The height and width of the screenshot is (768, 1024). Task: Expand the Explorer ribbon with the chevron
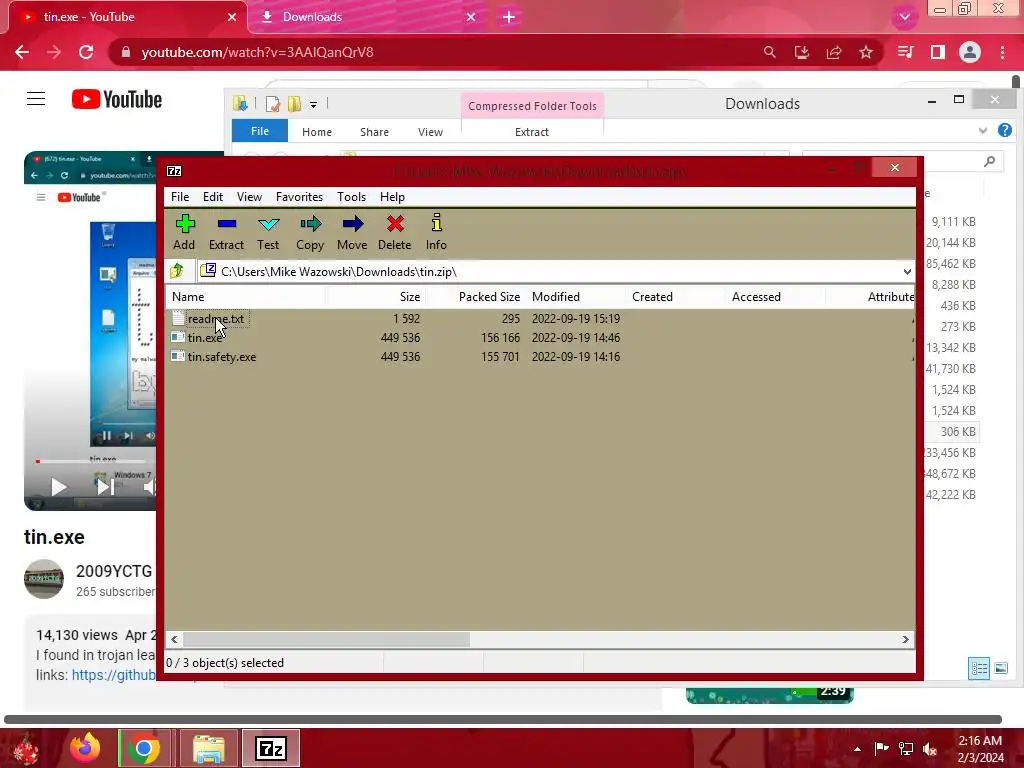click(x=982, y=131)
